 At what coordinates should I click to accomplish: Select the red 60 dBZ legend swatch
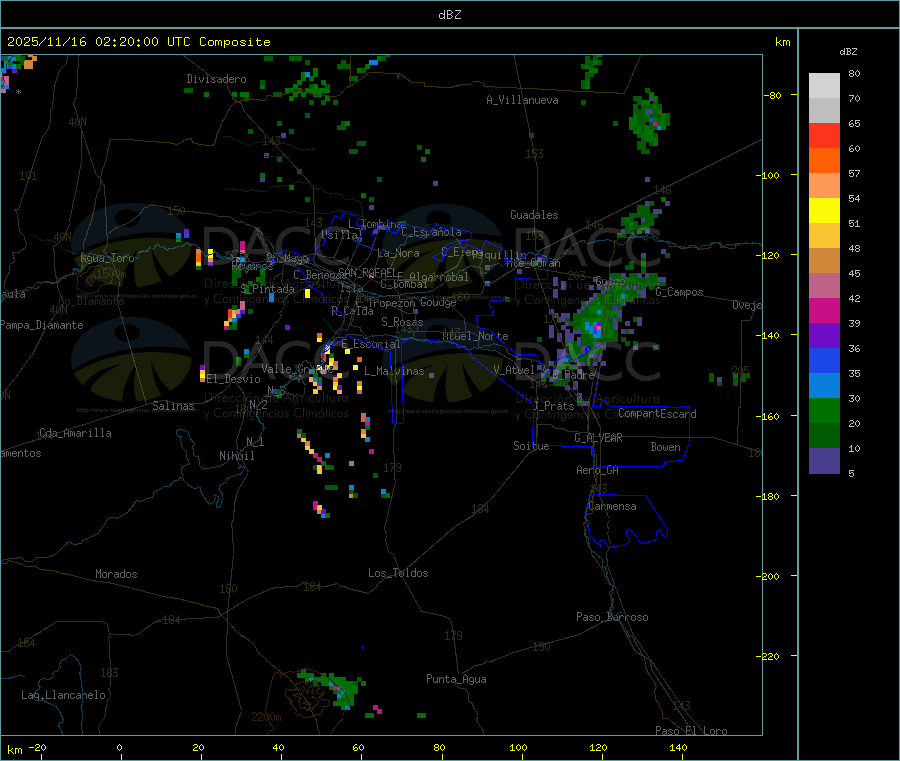point(824,135)
